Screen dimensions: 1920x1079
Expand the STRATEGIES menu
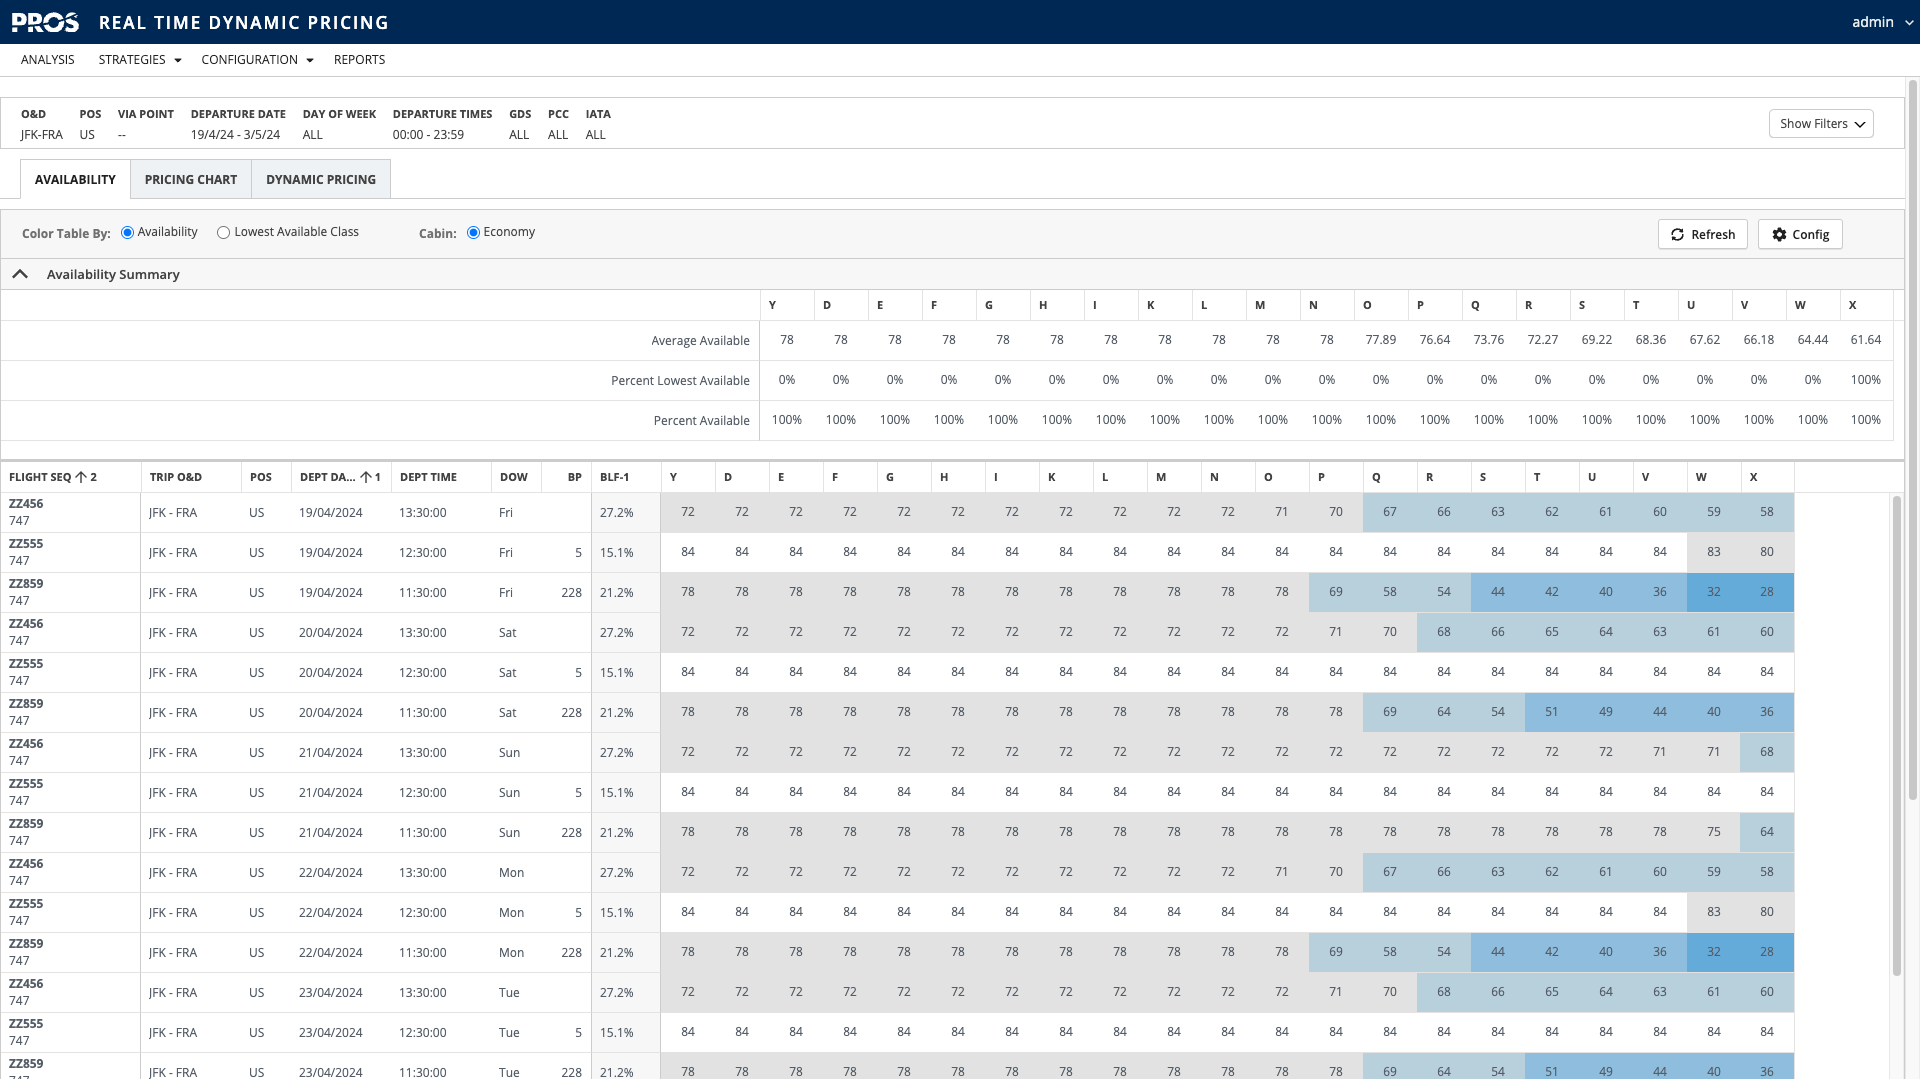tap(139, 60)
